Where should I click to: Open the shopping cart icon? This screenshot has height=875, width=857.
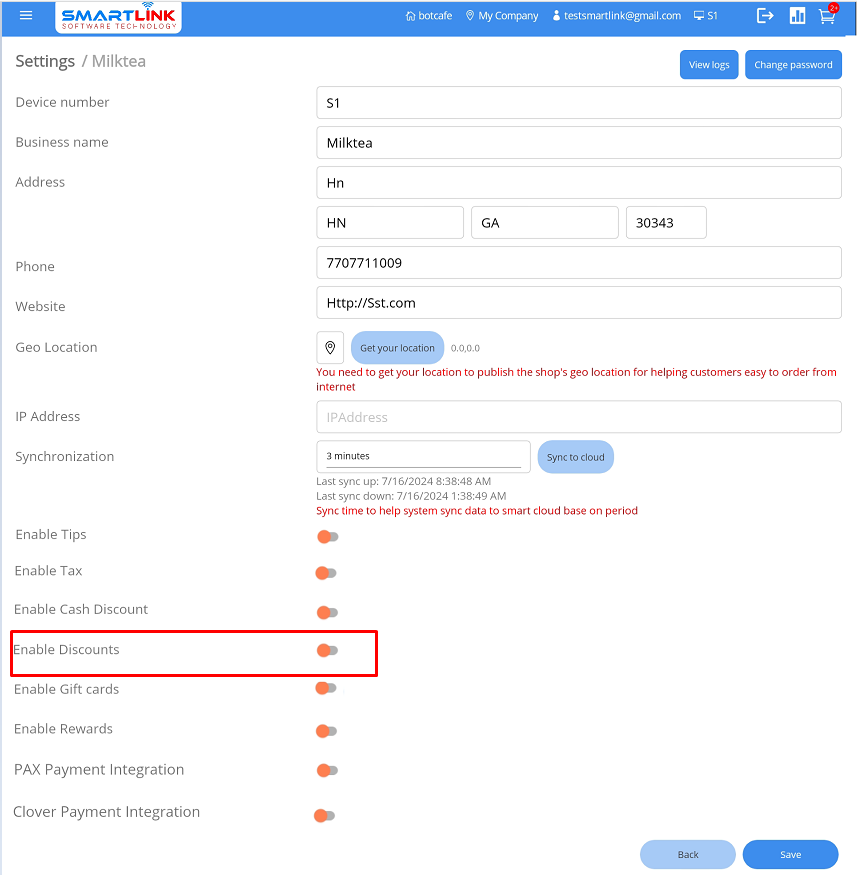[x=826, y=16]
